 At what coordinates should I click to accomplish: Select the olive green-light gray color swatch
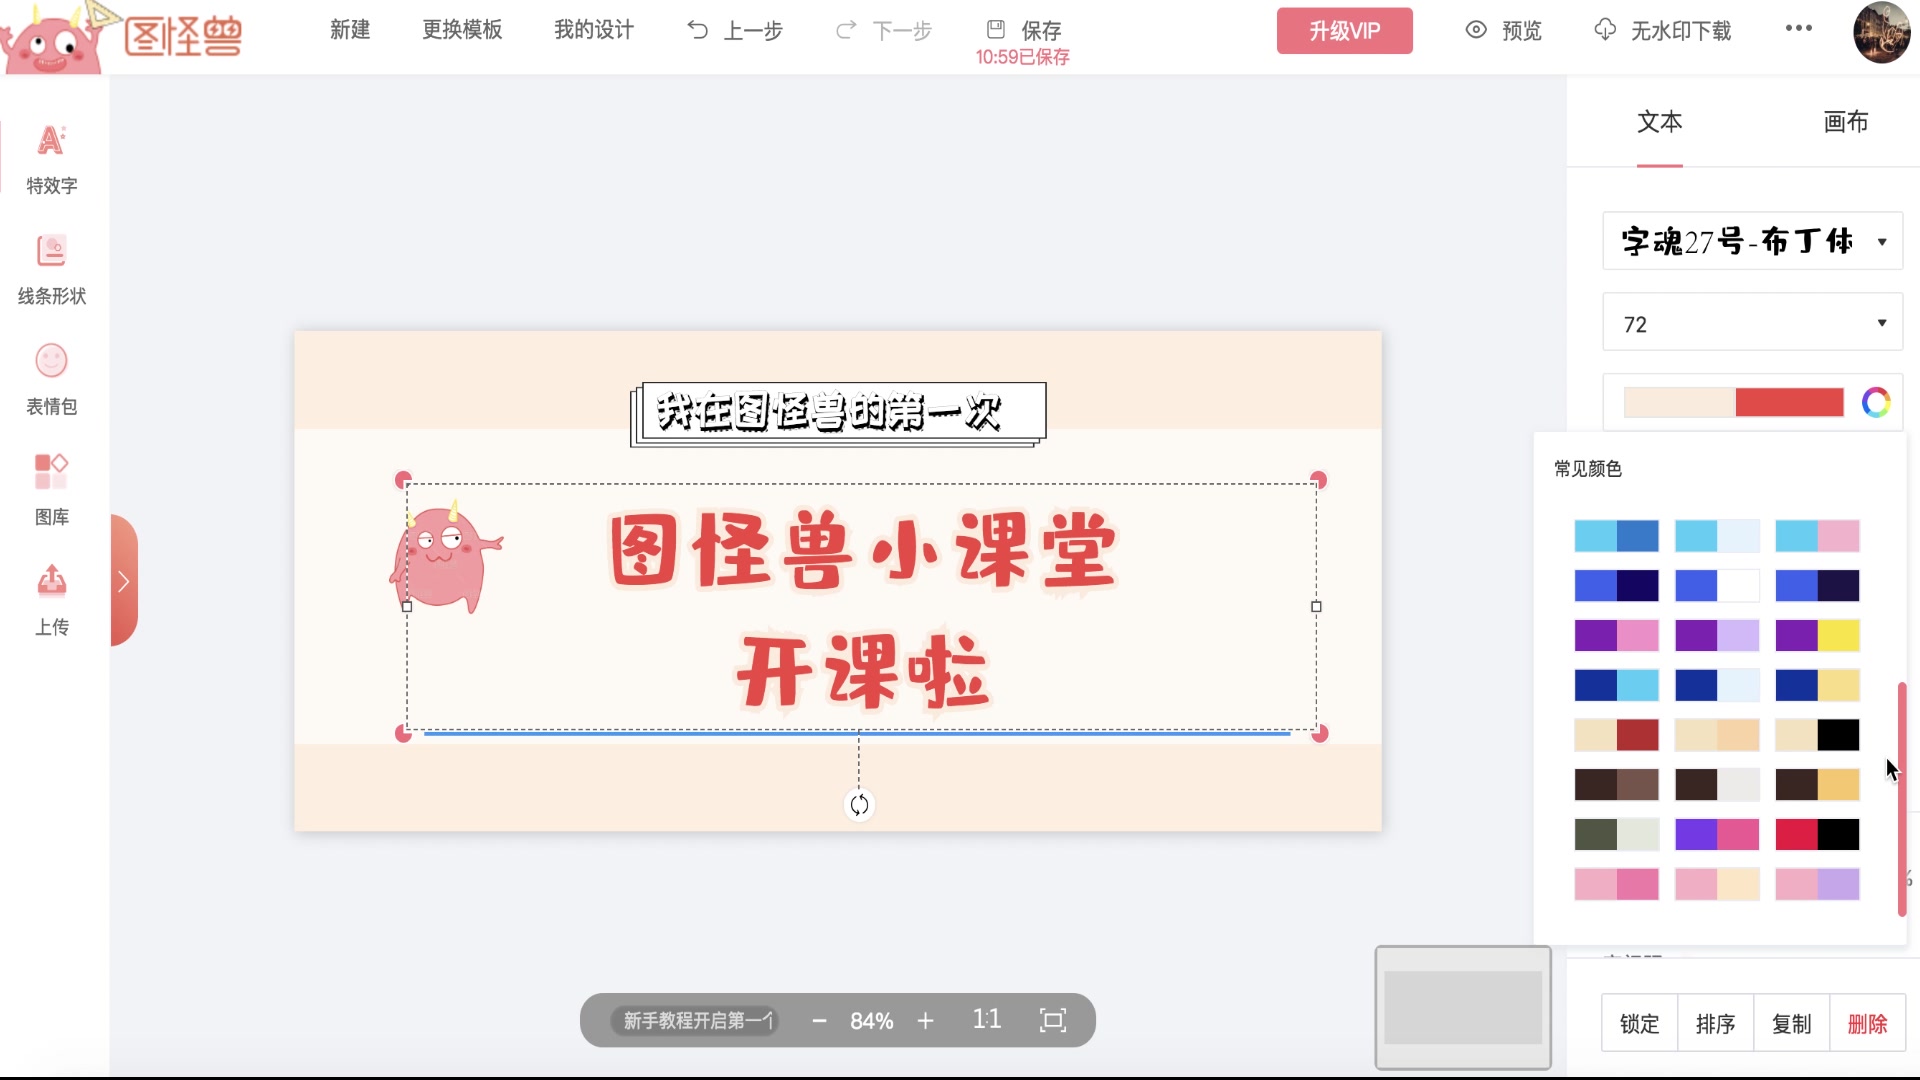1616,834
